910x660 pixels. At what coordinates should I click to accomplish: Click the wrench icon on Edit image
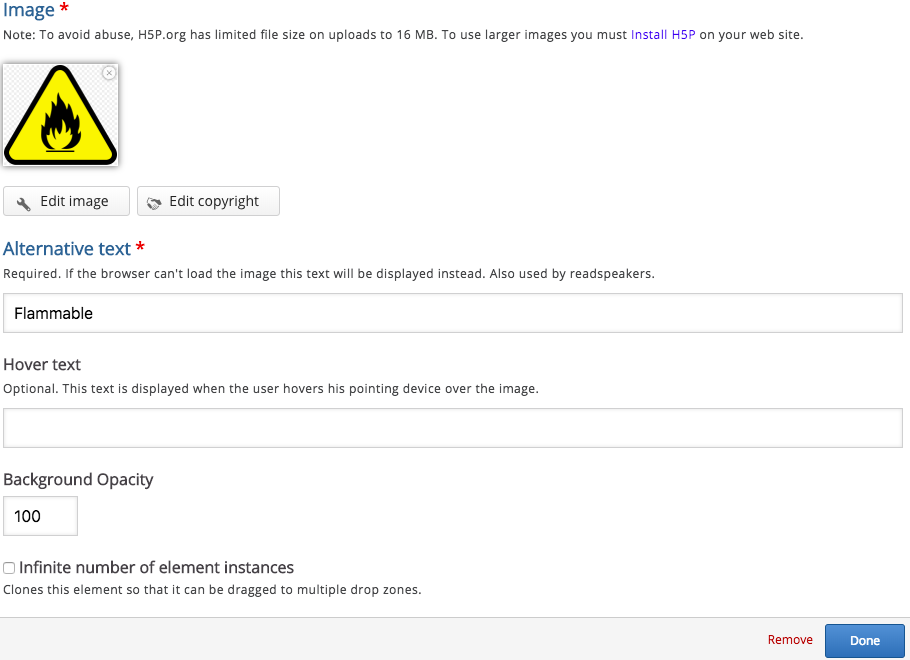pos(23,203)
